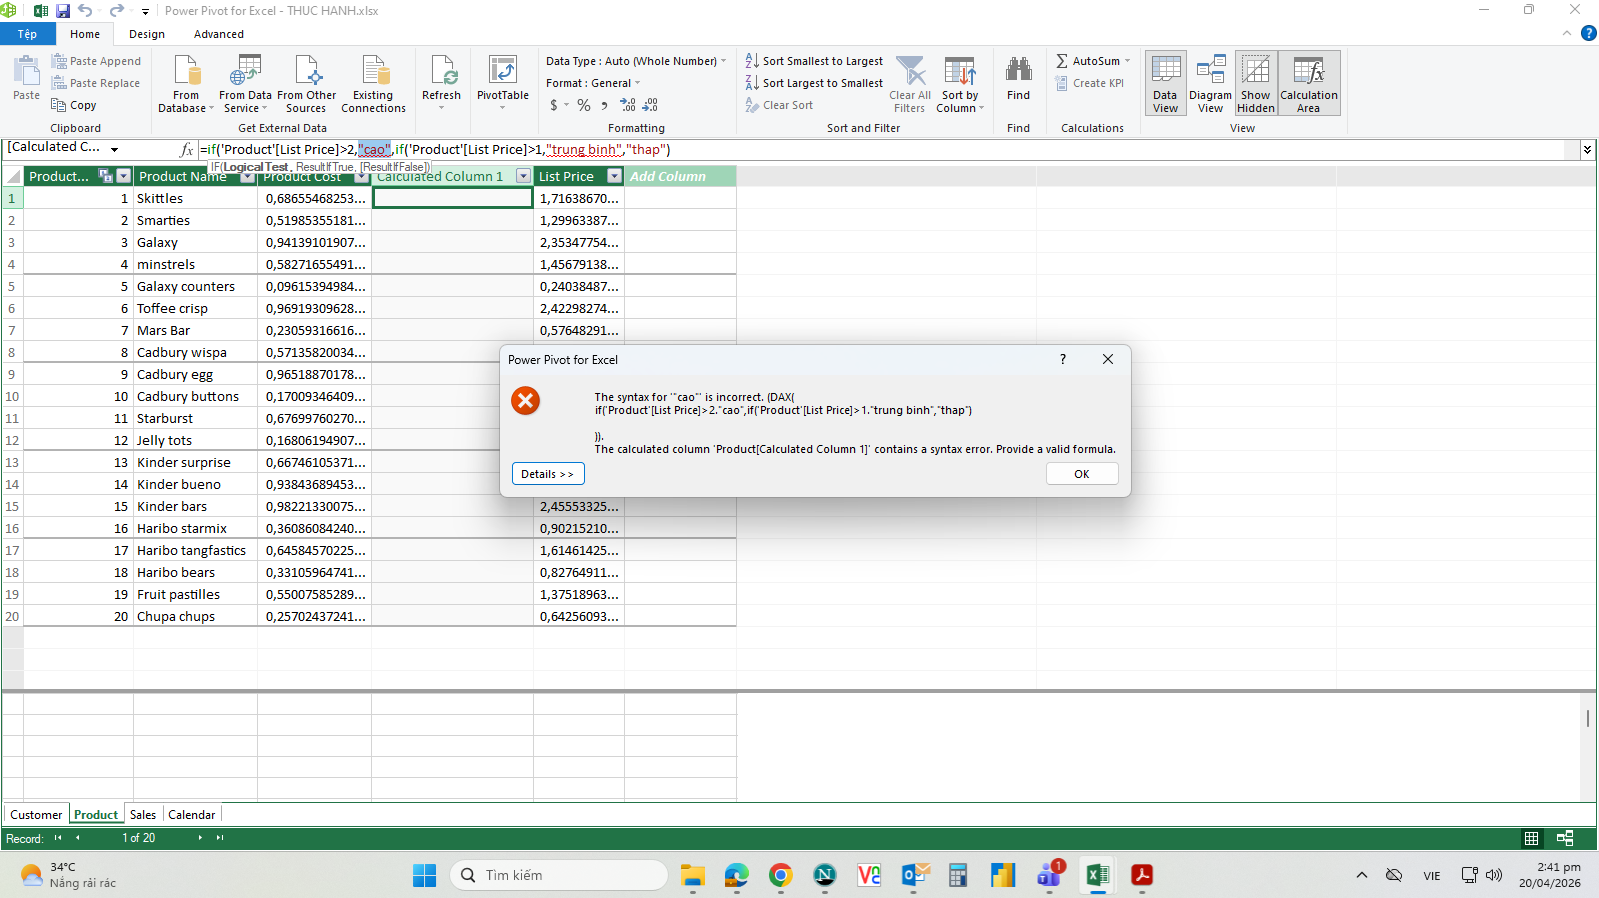This screenshot has width=1599, height=898.
Task: Switch to the Design ribbon tab
Action: click(x=147, y=34)
